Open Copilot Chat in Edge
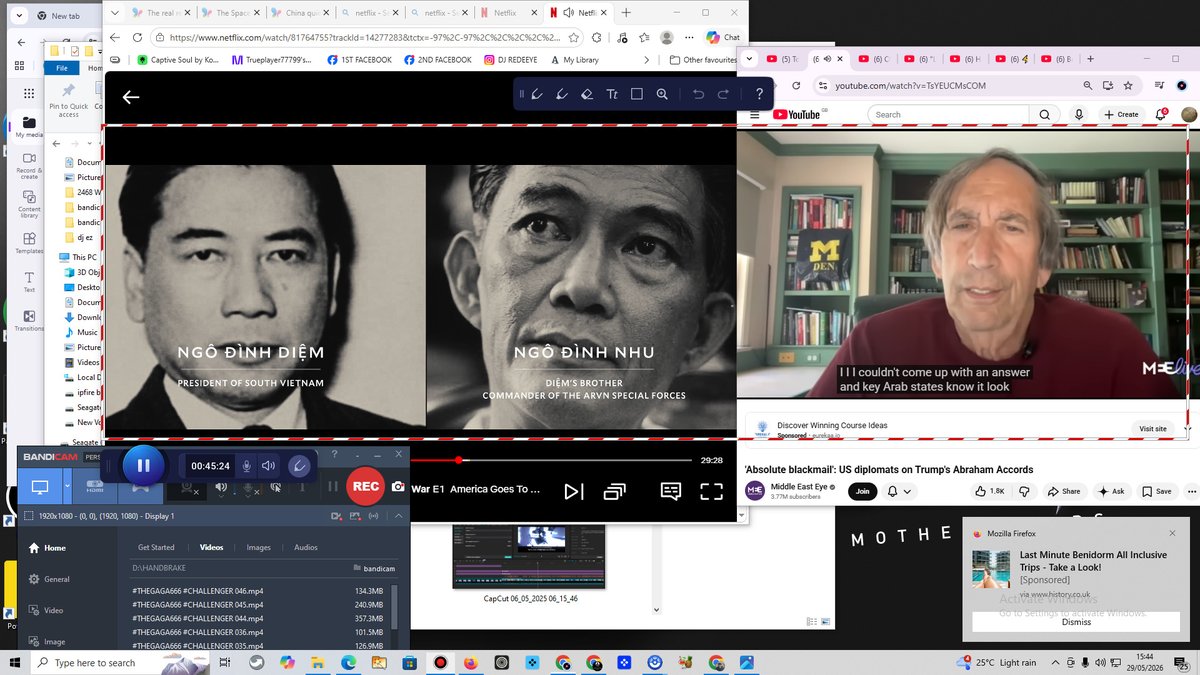1200x675 pixels. pos(722,37)
